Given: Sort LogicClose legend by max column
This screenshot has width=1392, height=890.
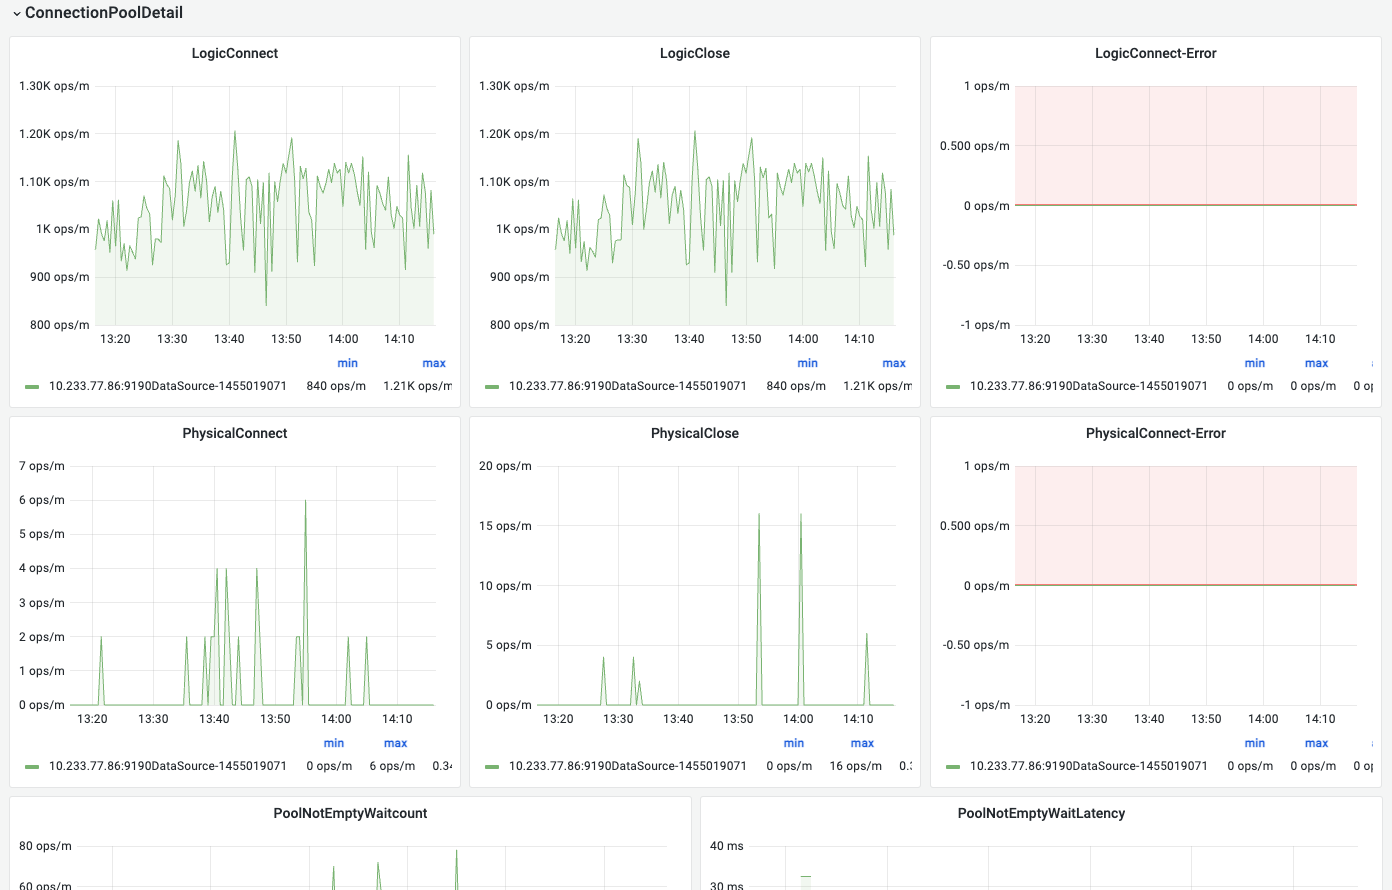Looking at the screenshot, I should [894, 363].
